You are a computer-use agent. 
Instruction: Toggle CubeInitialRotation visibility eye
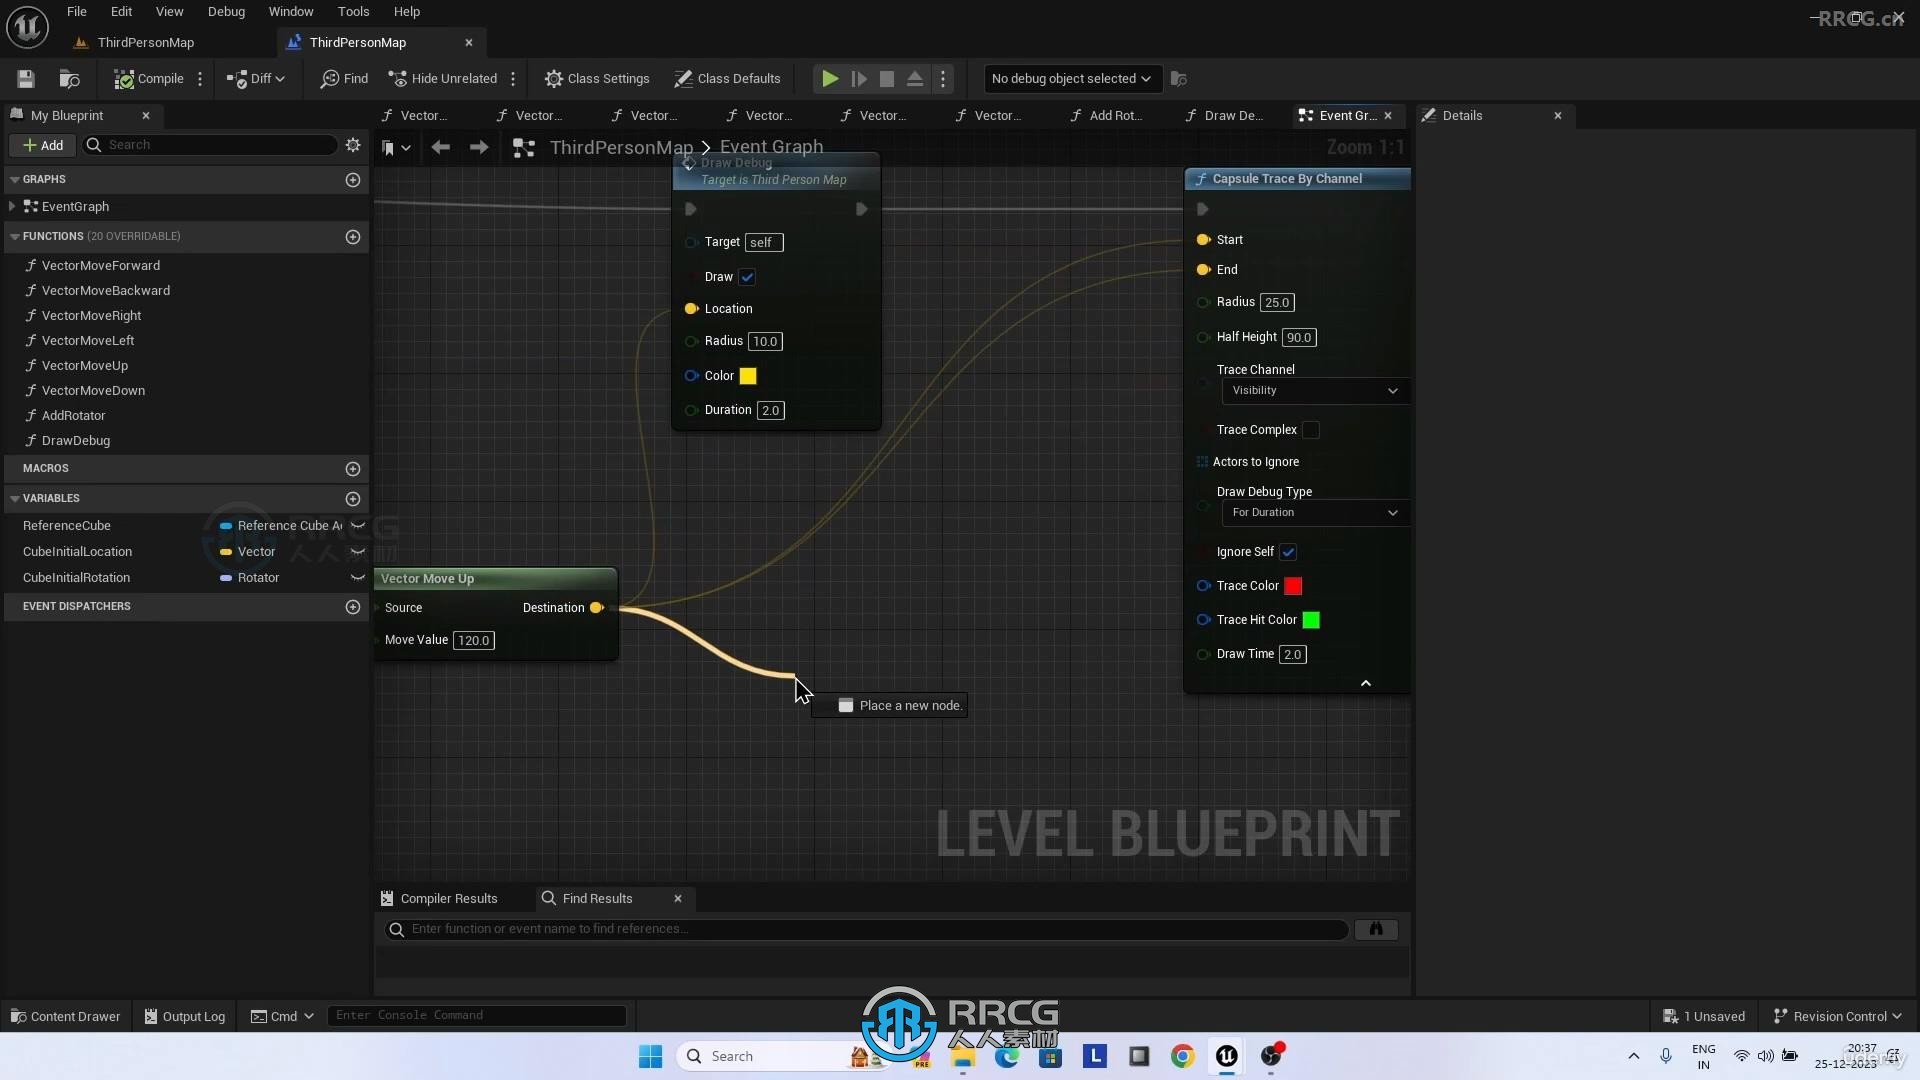pos(358,578)
